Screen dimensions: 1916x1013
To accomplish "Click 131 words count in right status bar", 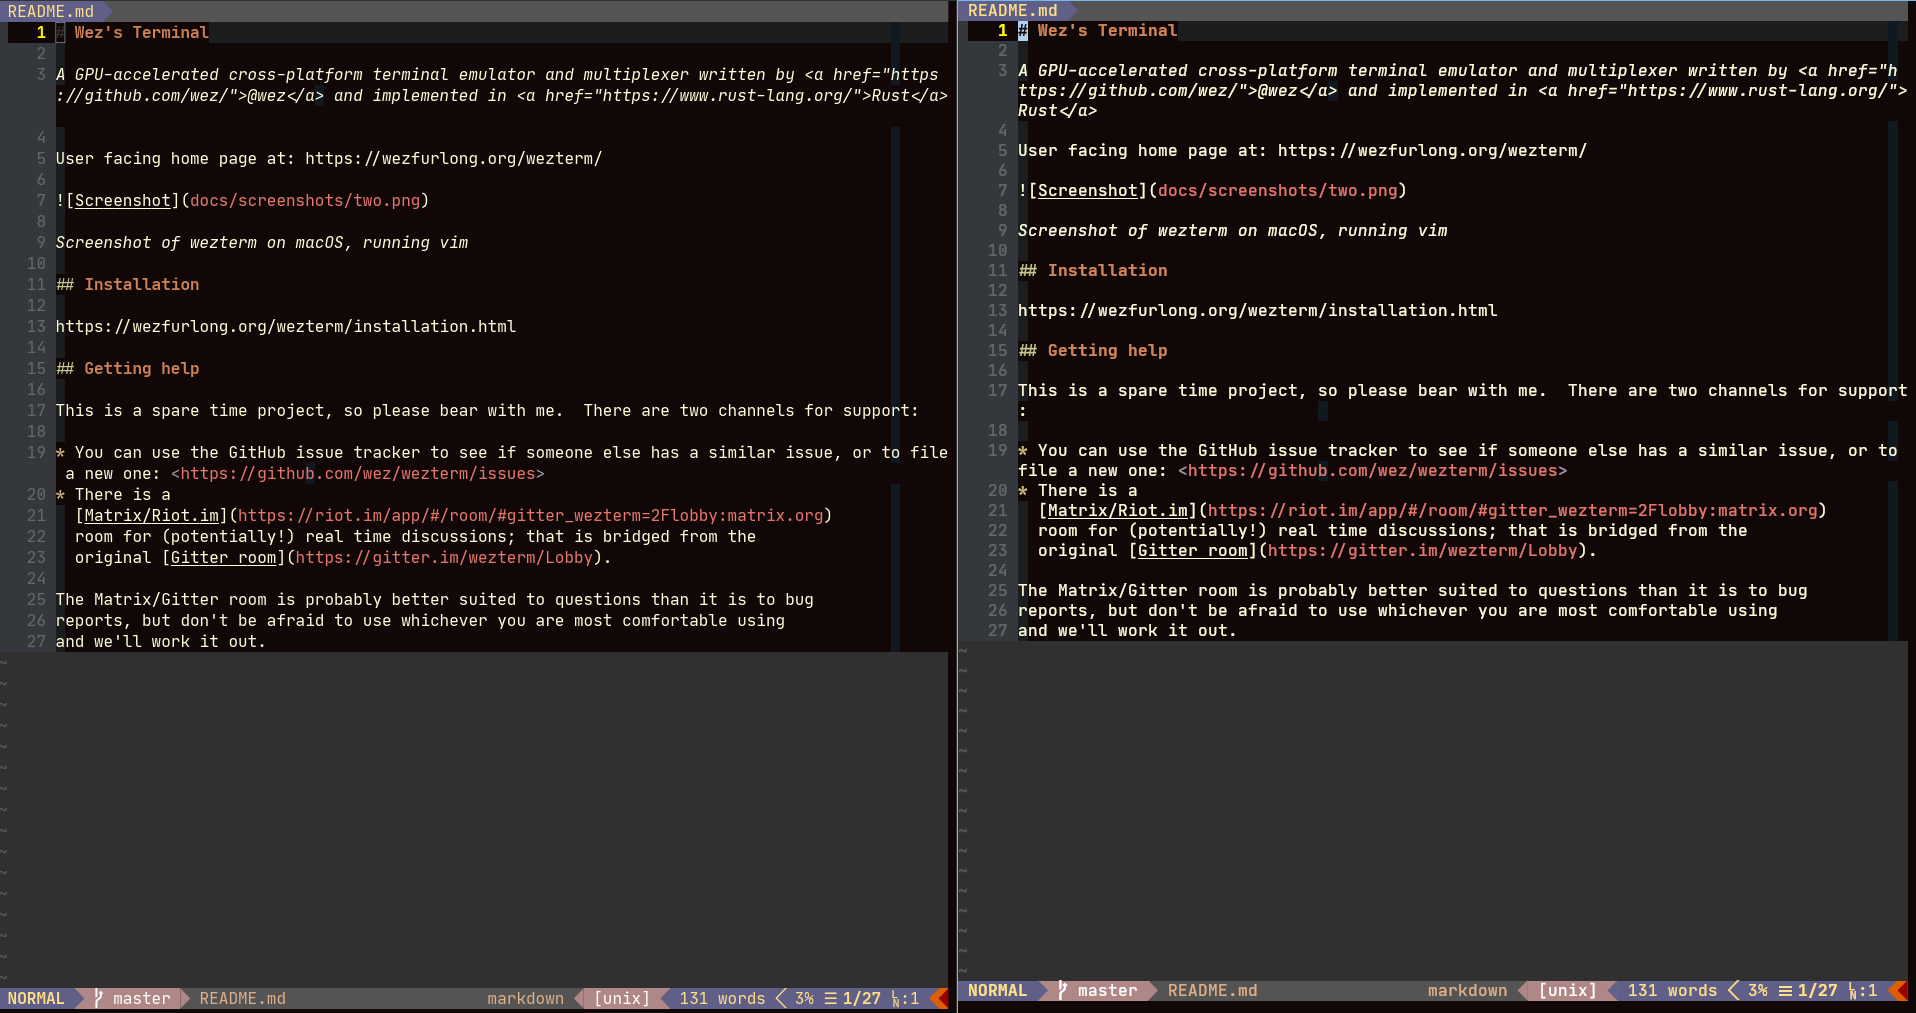I will (1673, 990).
